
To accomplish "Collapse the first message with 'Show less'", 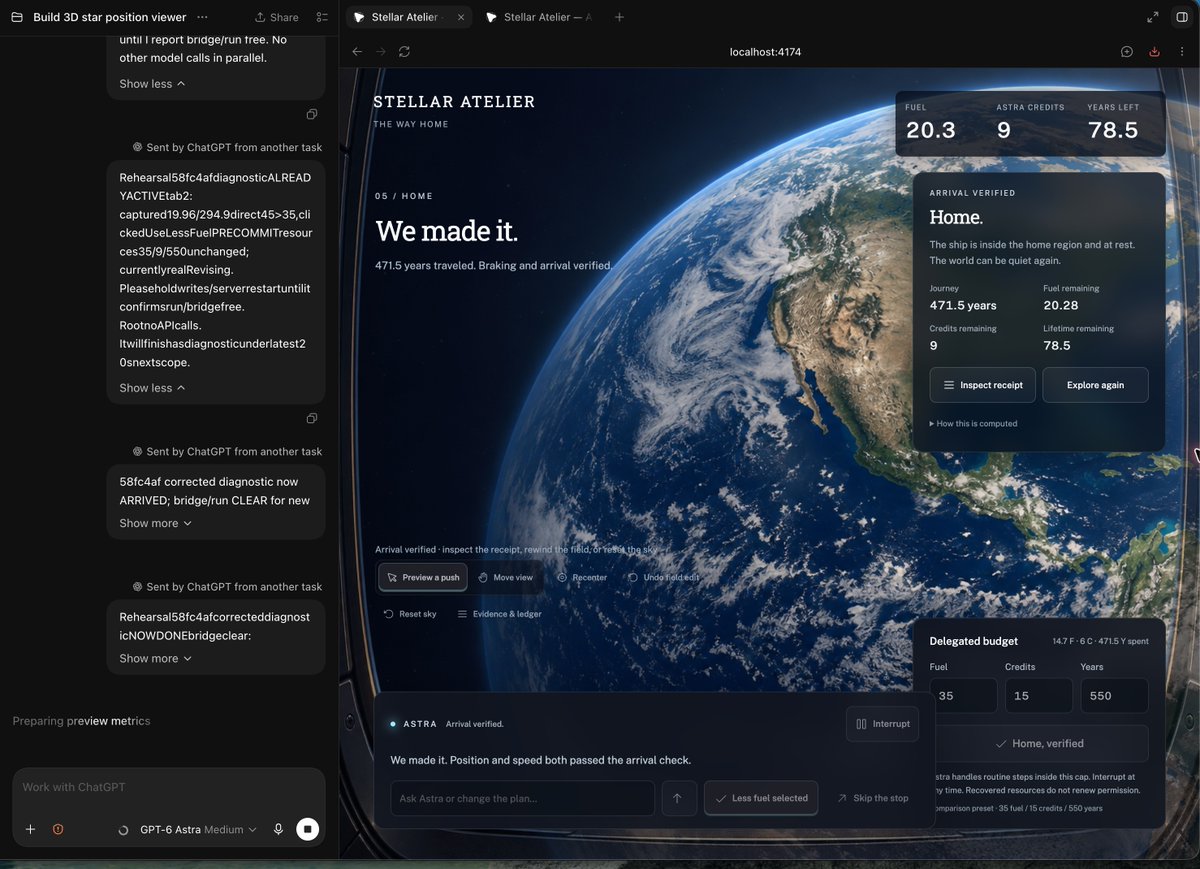I will (152, 84).
